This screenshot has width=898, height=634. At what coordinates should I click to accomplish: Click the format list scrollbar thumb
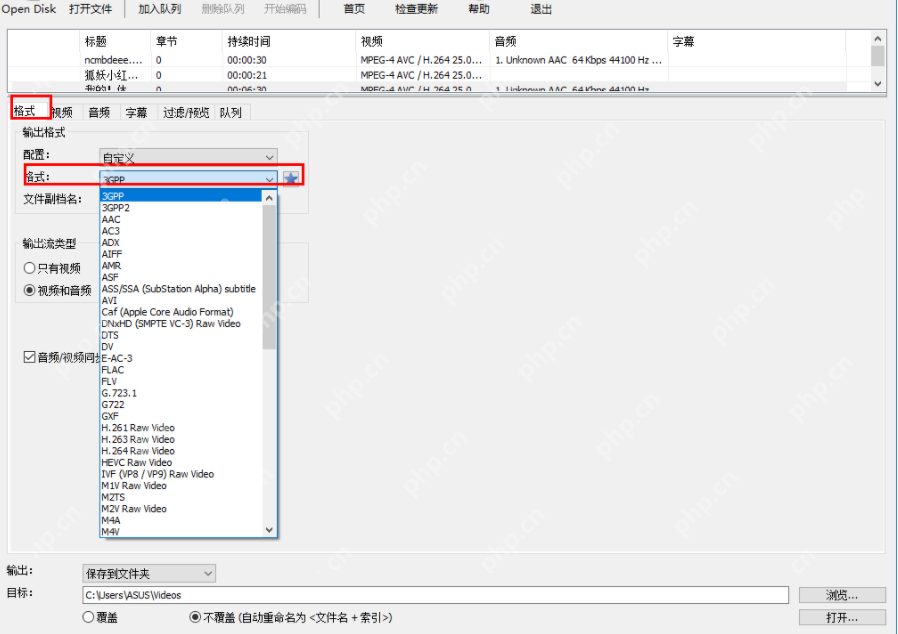269,277
